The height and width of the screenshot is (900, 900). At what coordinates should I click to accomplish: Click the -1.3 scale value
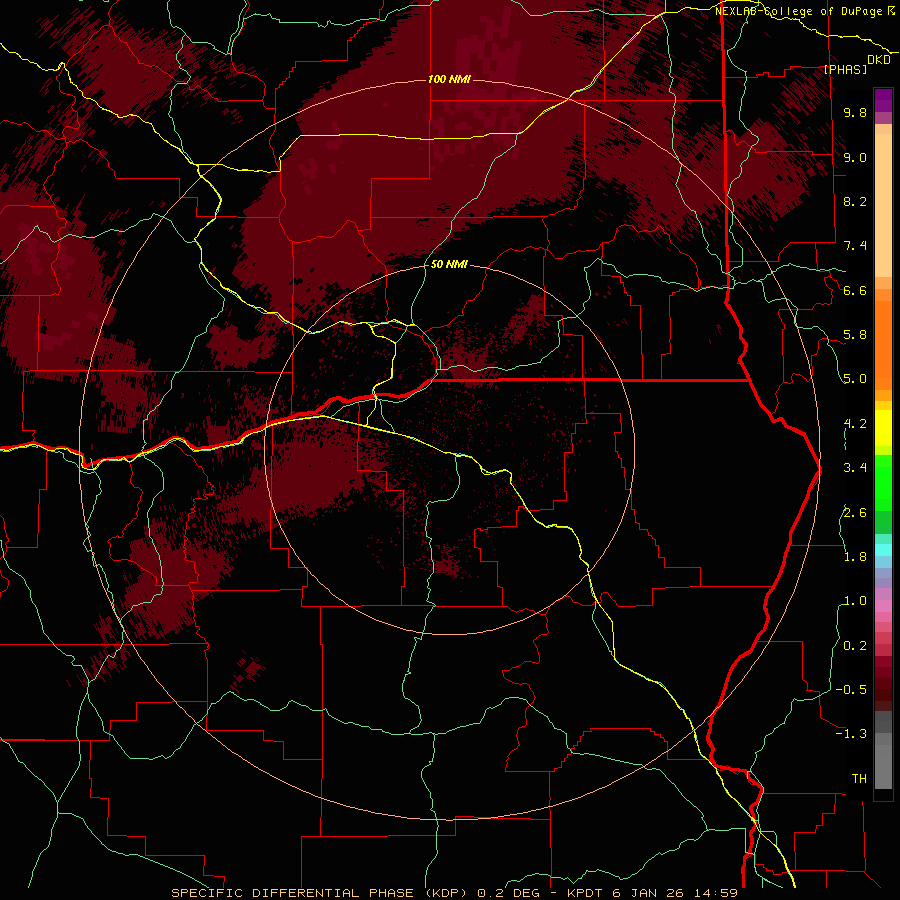(x=851, y=734)
